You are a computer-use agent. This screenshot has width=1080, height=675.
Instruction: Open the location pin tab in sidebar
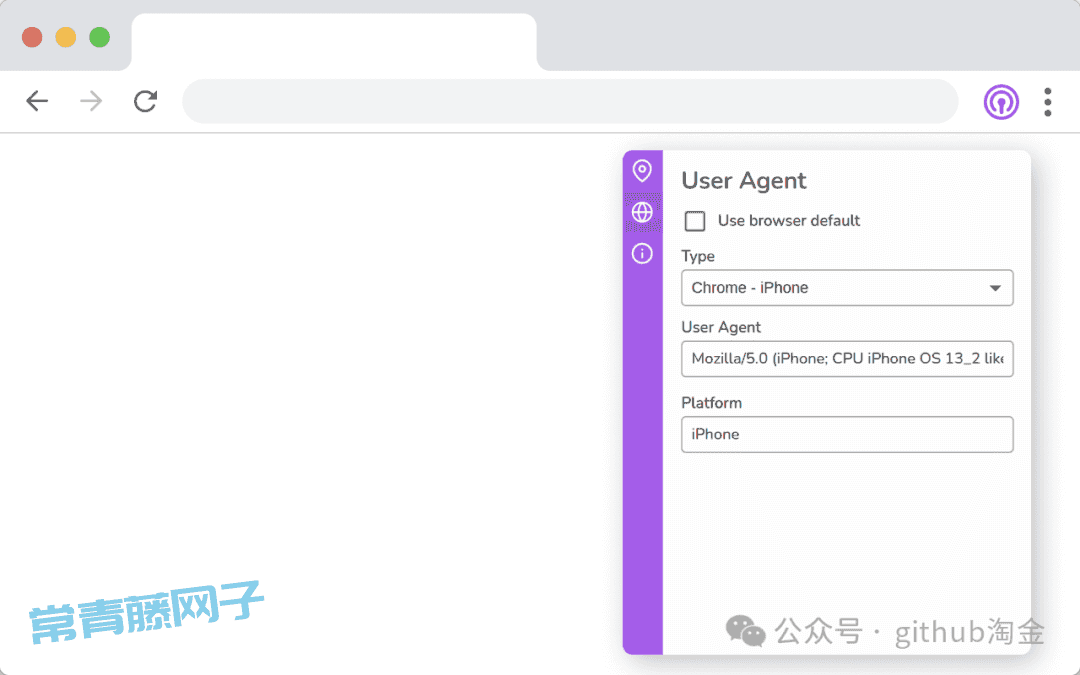pyautogui.click(x=642, y=171)
